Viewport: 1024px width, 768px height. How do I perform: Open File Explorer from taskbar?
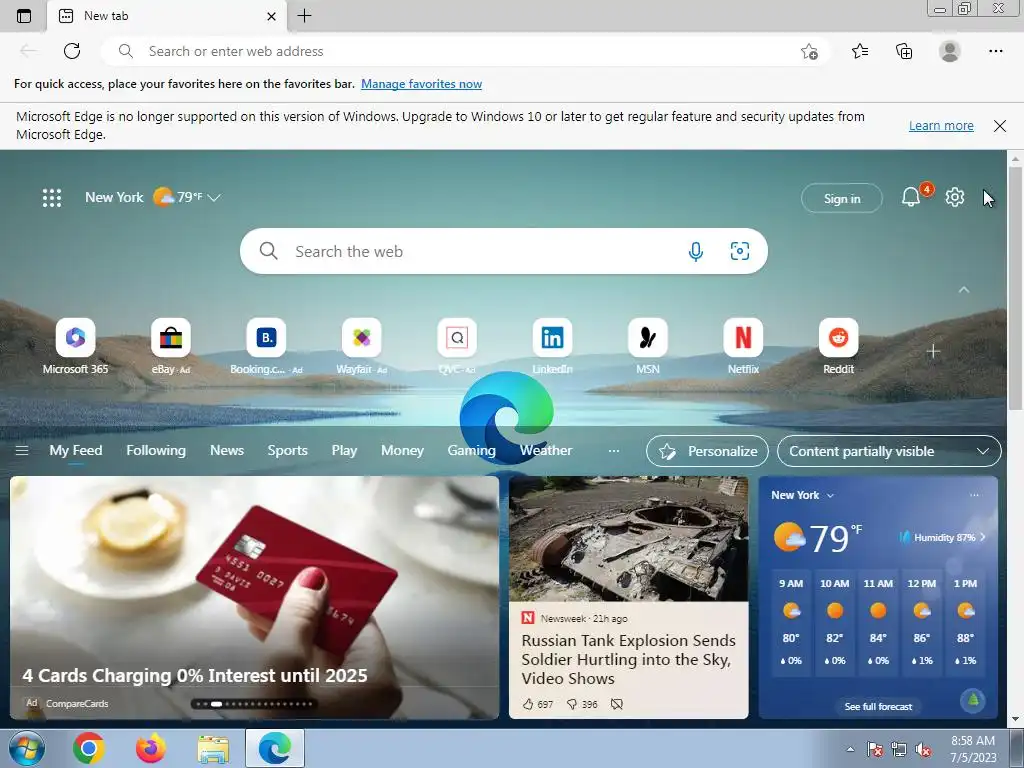click(213, 748)
